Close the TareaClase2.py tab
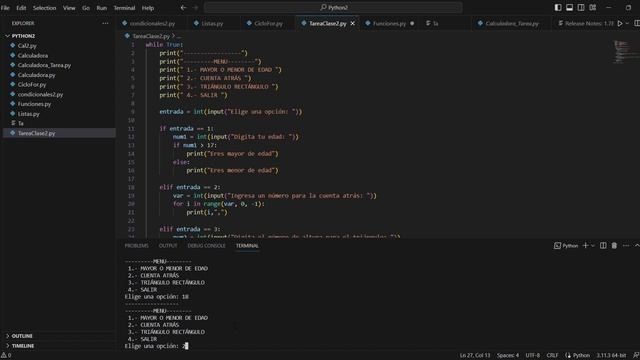The image size is (640, 360). click(353, 24)
